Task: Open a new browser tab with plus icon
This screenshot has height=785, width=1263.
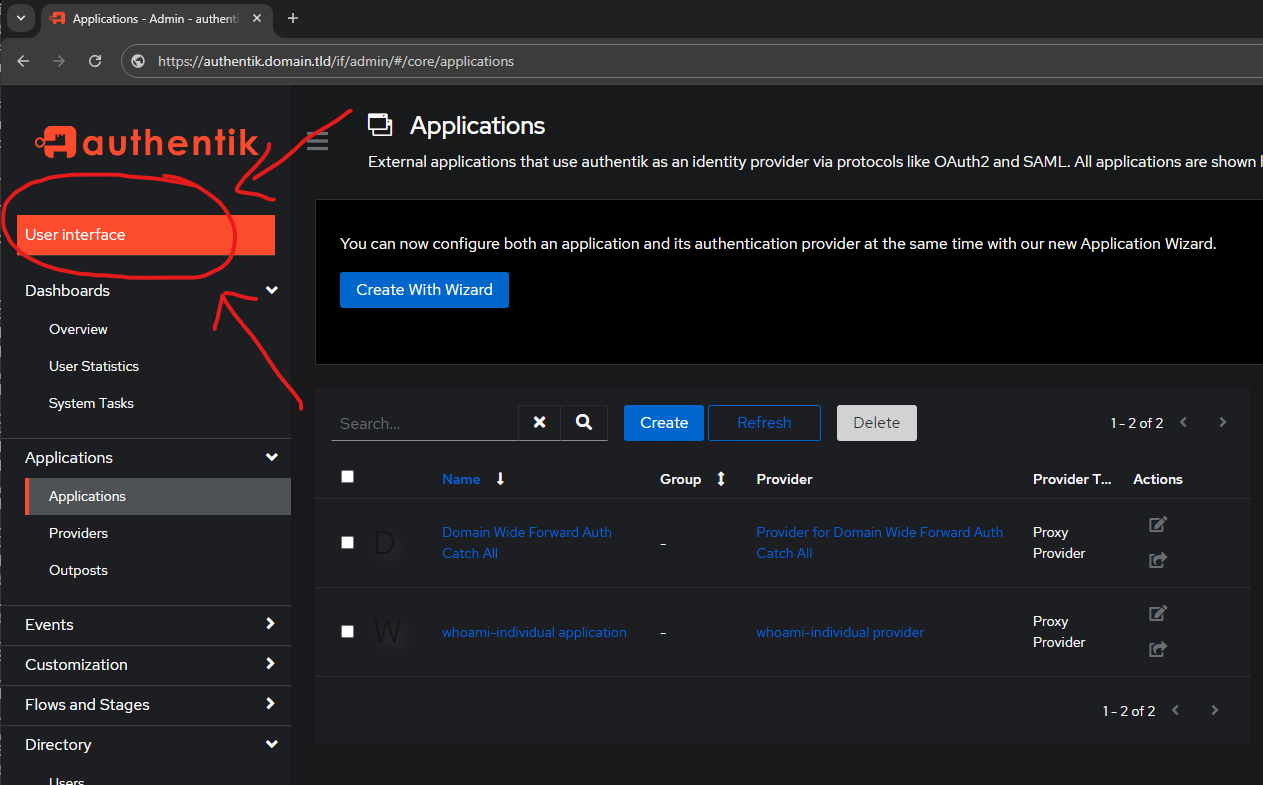Action: (x=293, y=18)
